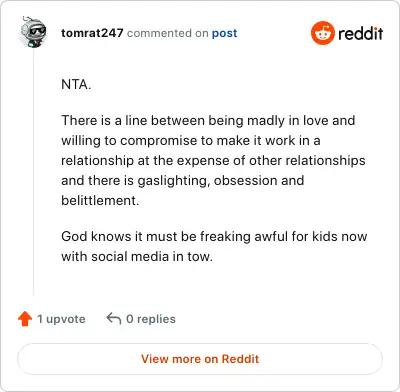Image resolution: width=400 pixels, height=392 pixels.
Task: Click the word "gaslighting," in the comment
Action: (174, 181)
